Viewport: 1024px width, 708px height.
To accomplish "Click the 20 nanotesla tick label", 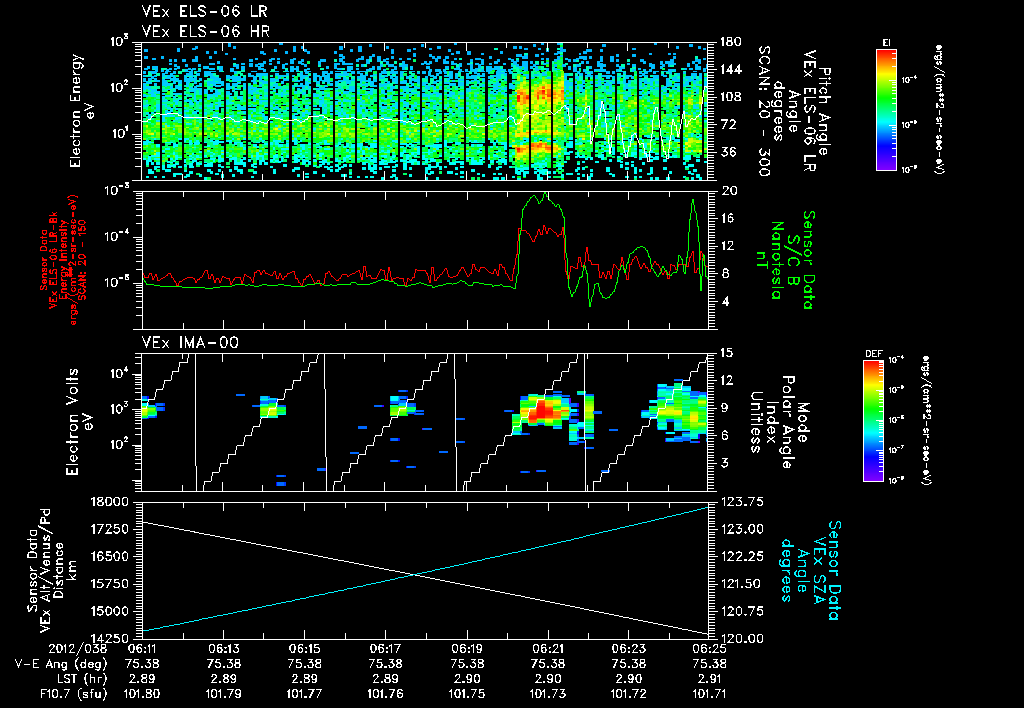I will [729, 191].
